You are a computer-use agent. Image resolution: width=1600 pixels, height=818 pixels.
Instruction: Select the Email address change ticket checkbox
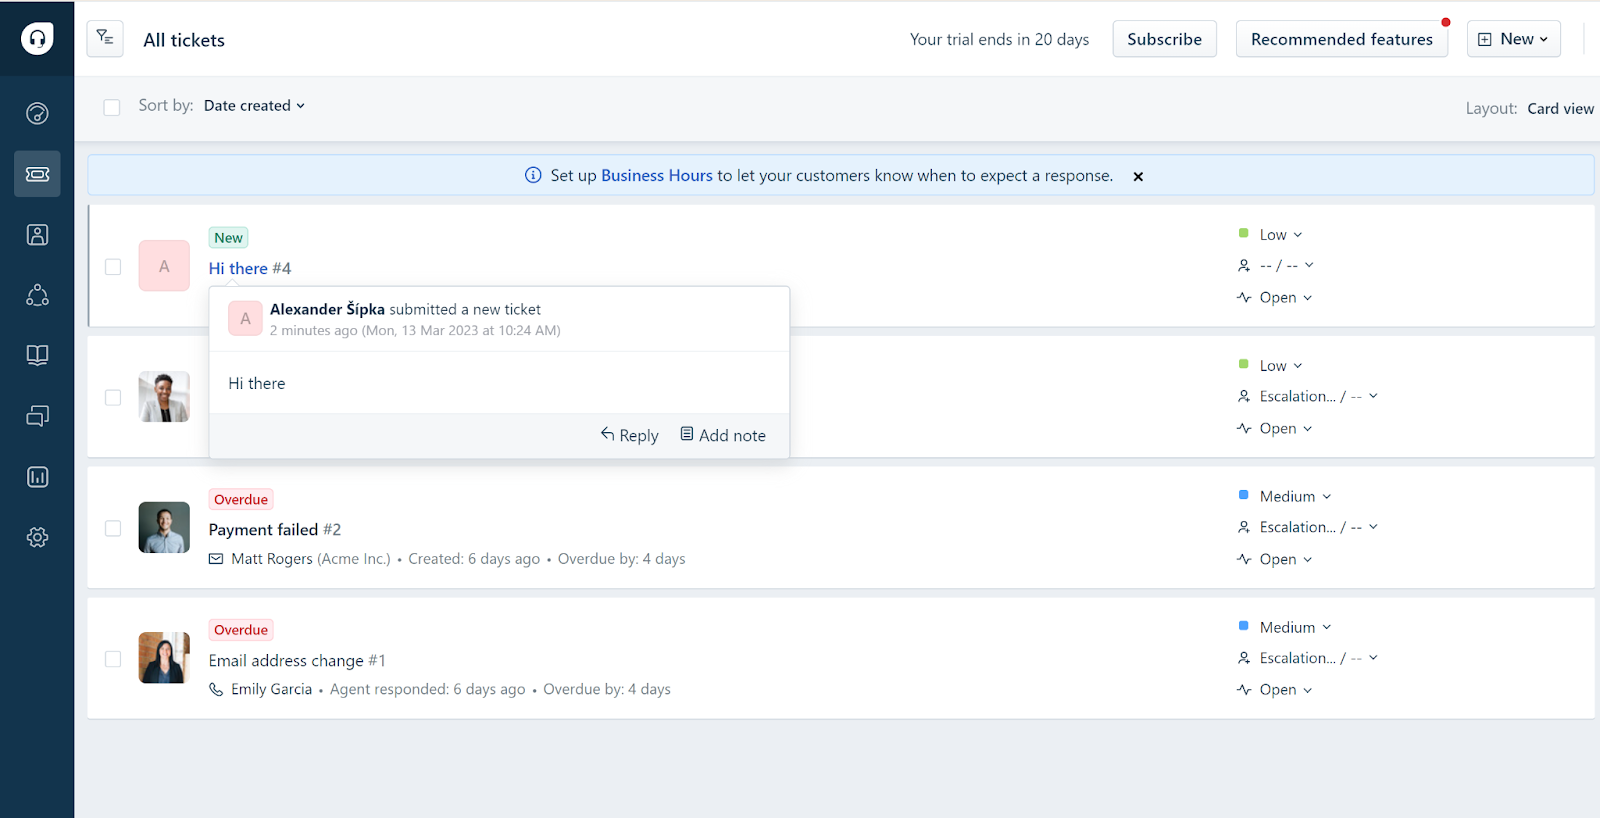point(113,659)
